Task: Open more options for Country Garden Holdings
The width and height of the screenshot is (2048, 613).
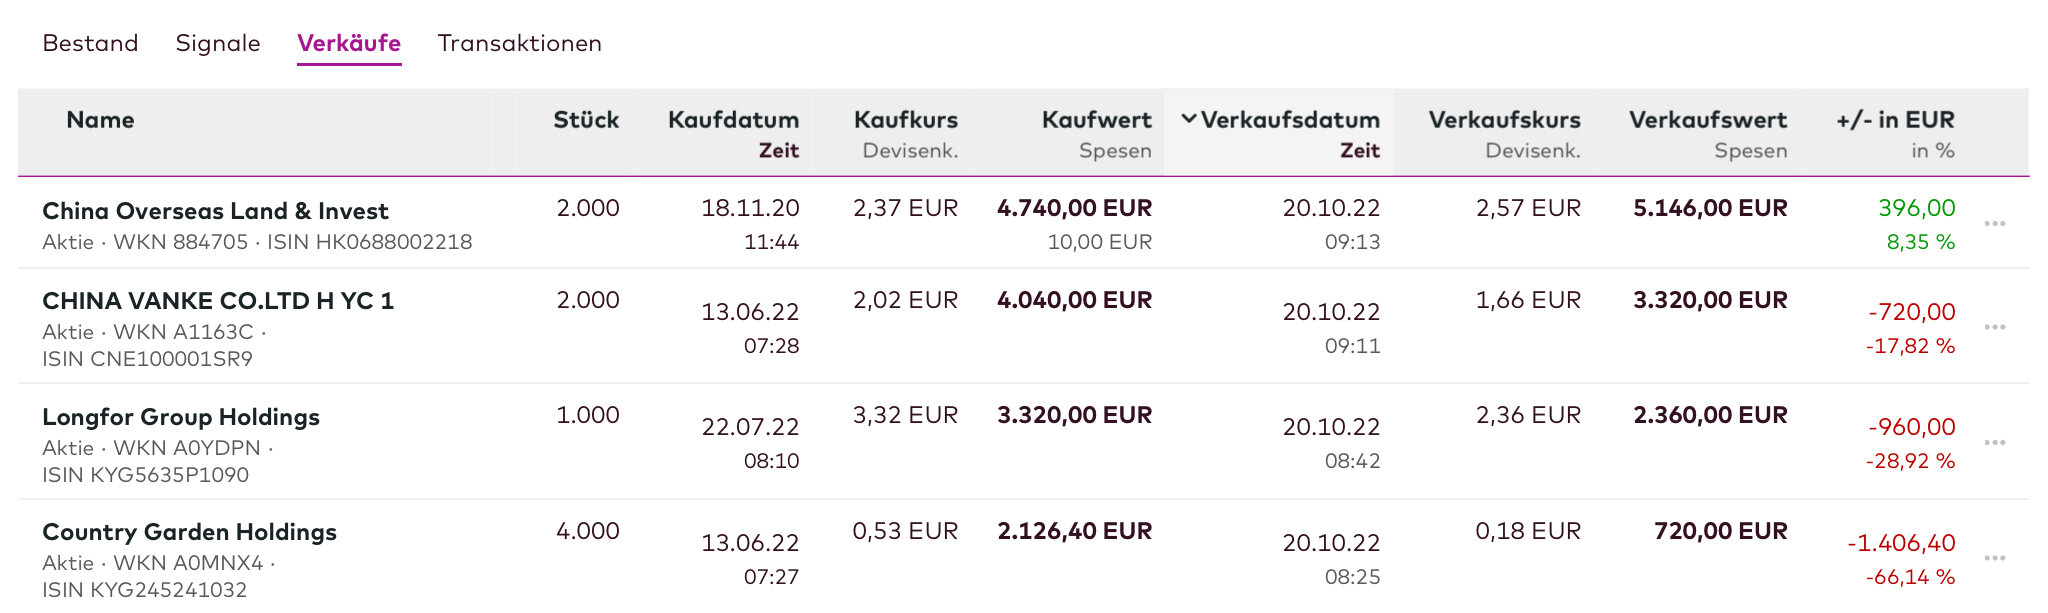Action: click(1994, 558)
